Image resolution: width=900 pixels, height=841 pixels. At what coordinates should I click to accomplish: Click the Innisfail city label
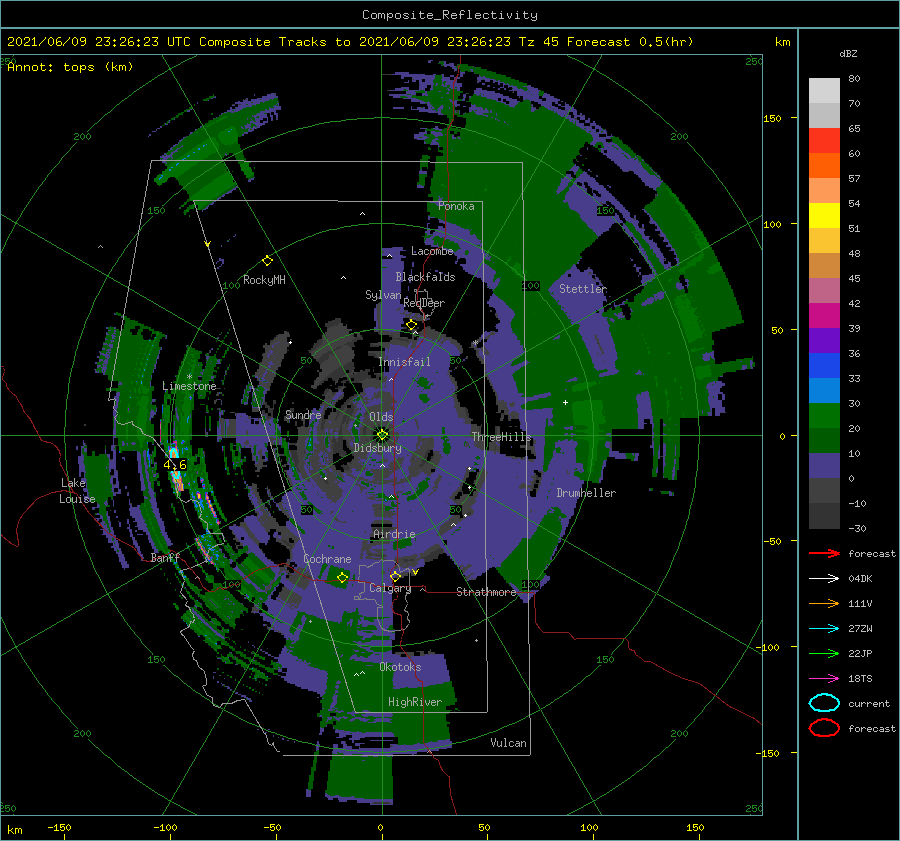coord(404,362)
